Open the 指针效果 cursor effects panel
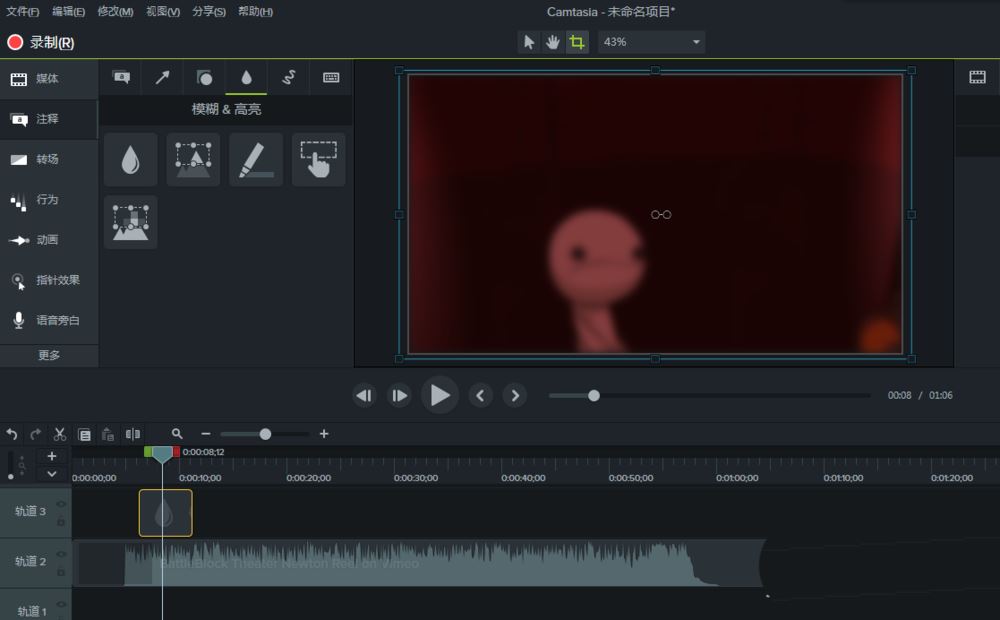 pyautogui.click(x=48, y=280)
